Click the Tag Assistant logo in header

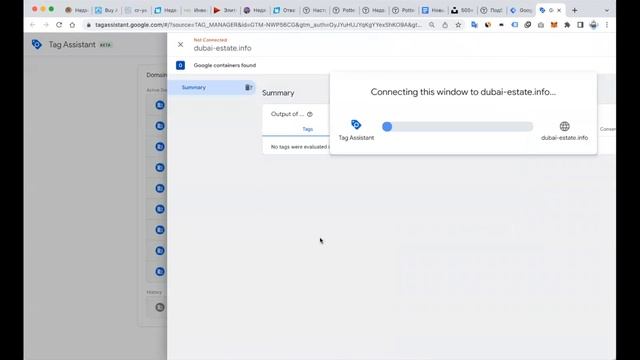point(37,44)
